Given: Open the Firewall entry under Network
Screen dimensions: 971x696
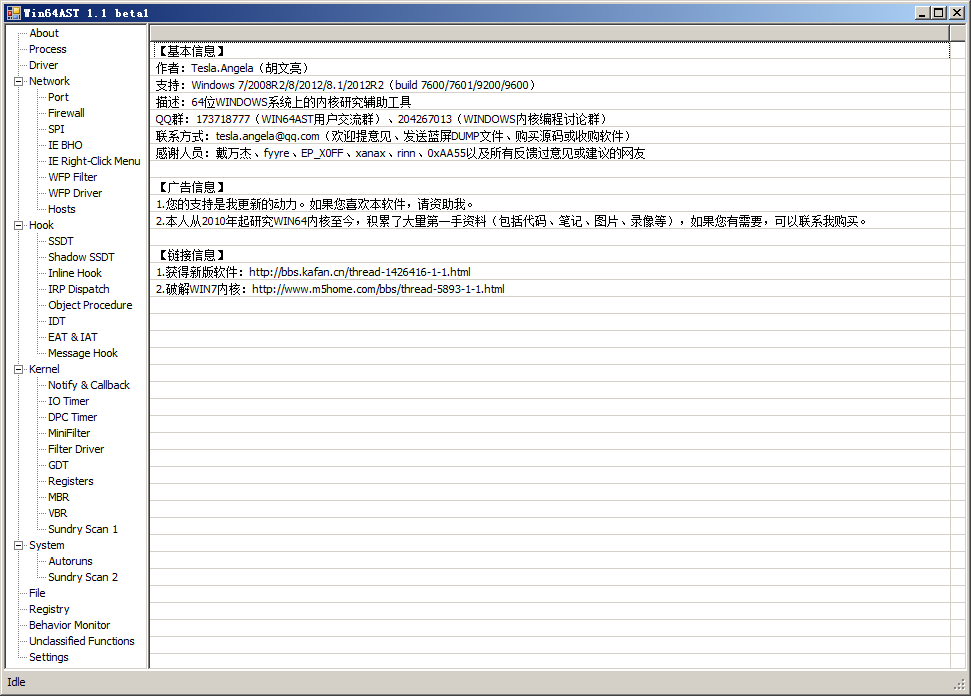Looking at the screenshot, I should click(x=66, y=113).
